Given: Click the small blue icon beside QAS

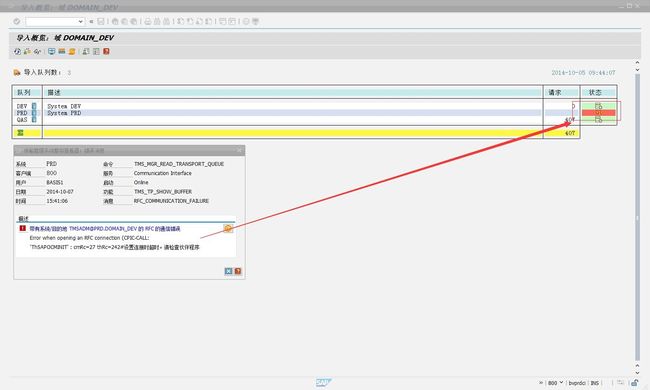Looking at the screenshot, I should click(34, 120).
